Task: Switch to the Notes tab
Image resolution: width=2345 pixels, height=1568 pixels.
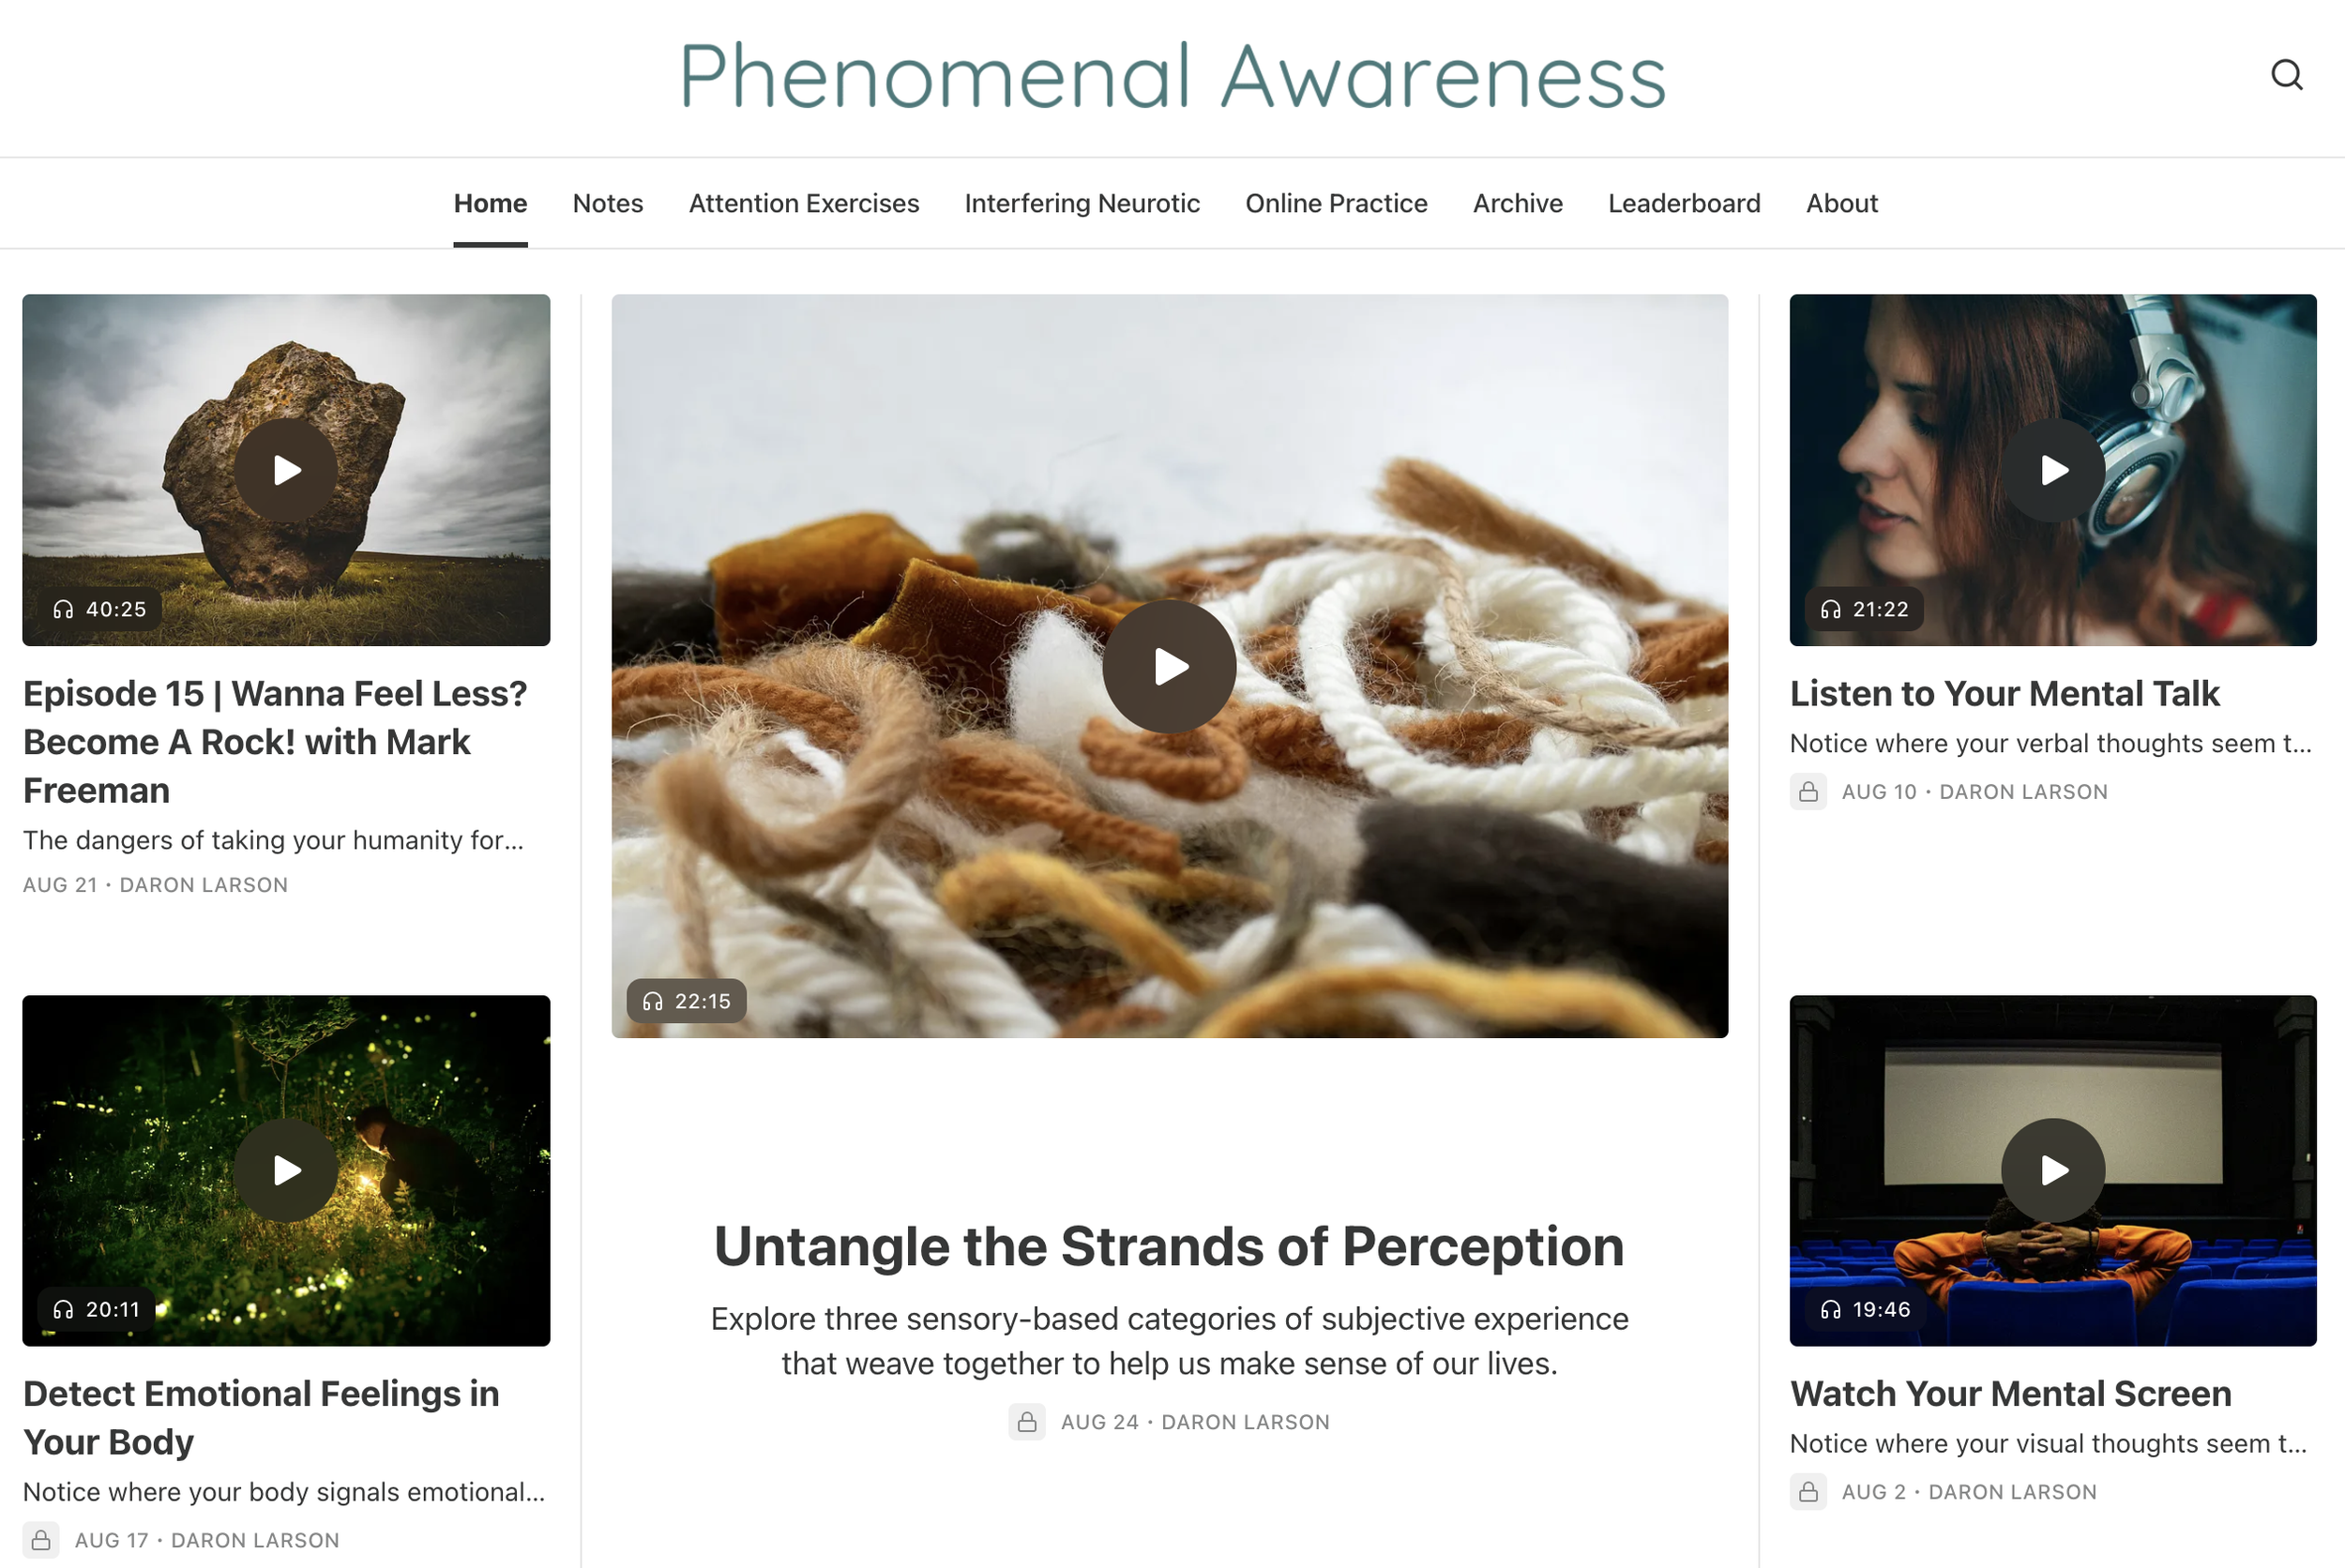Action: (x=608, y=203)
